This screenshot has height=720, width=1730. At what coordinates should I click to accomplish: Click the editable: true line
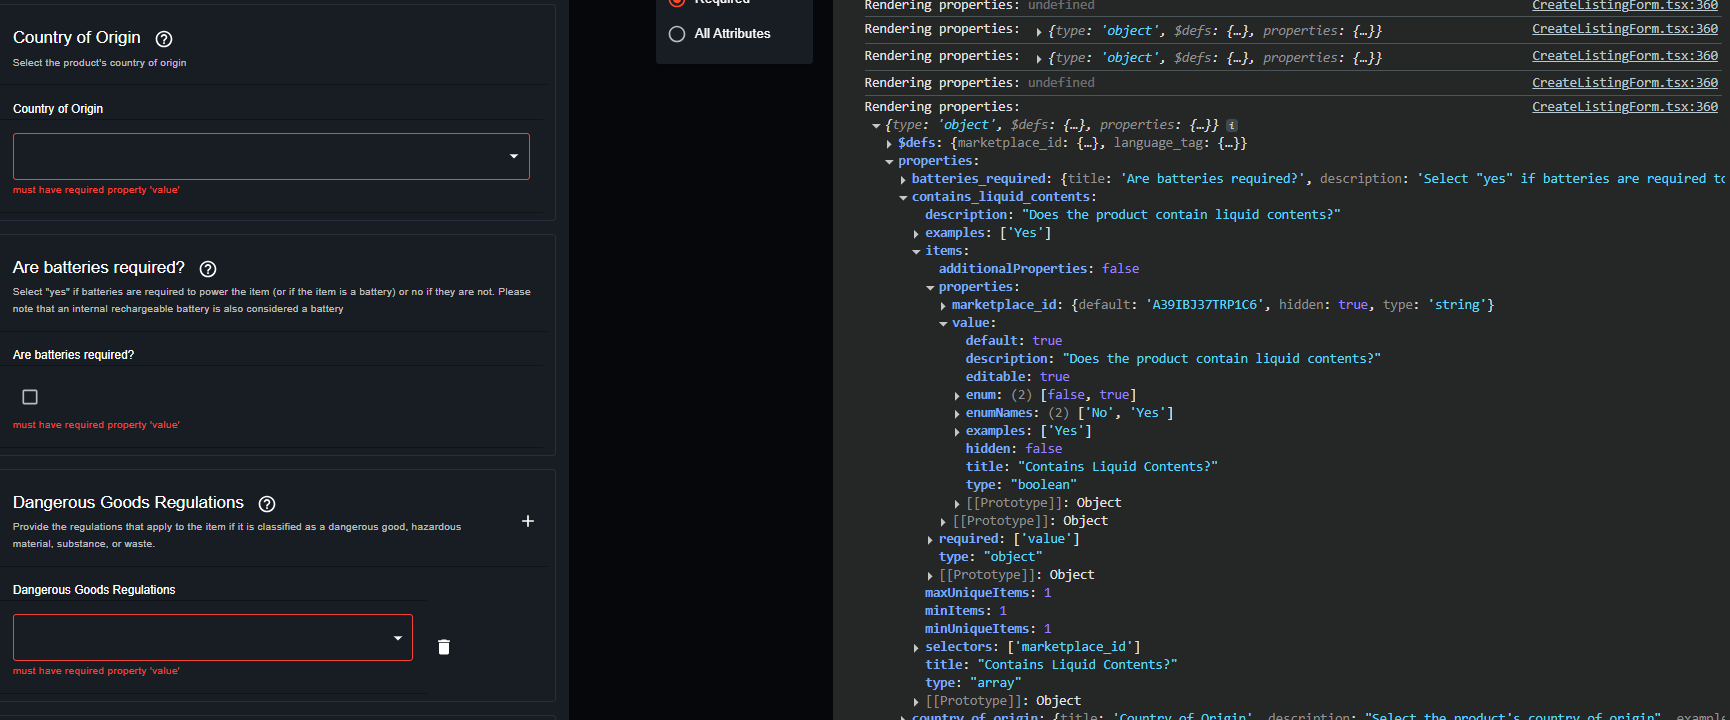[x=1017, y=377]
